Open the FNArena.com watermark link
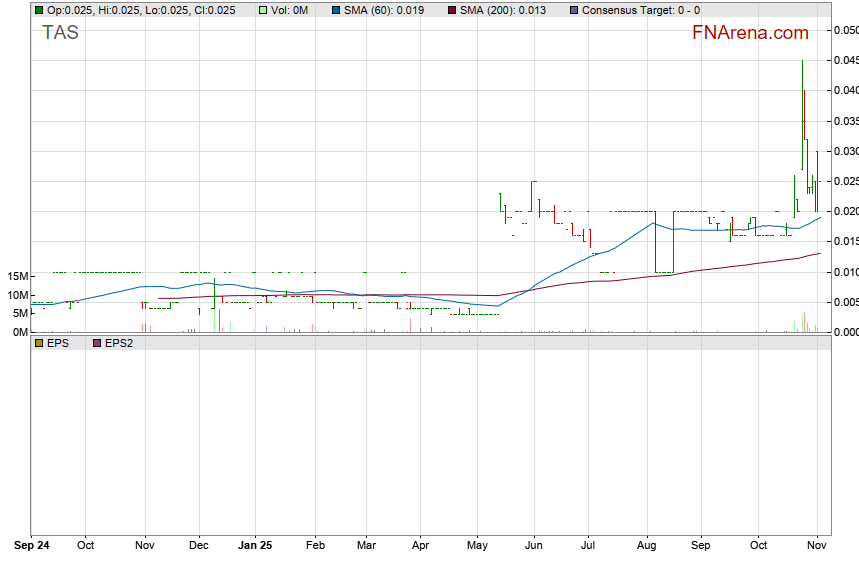 coord(749,33)
